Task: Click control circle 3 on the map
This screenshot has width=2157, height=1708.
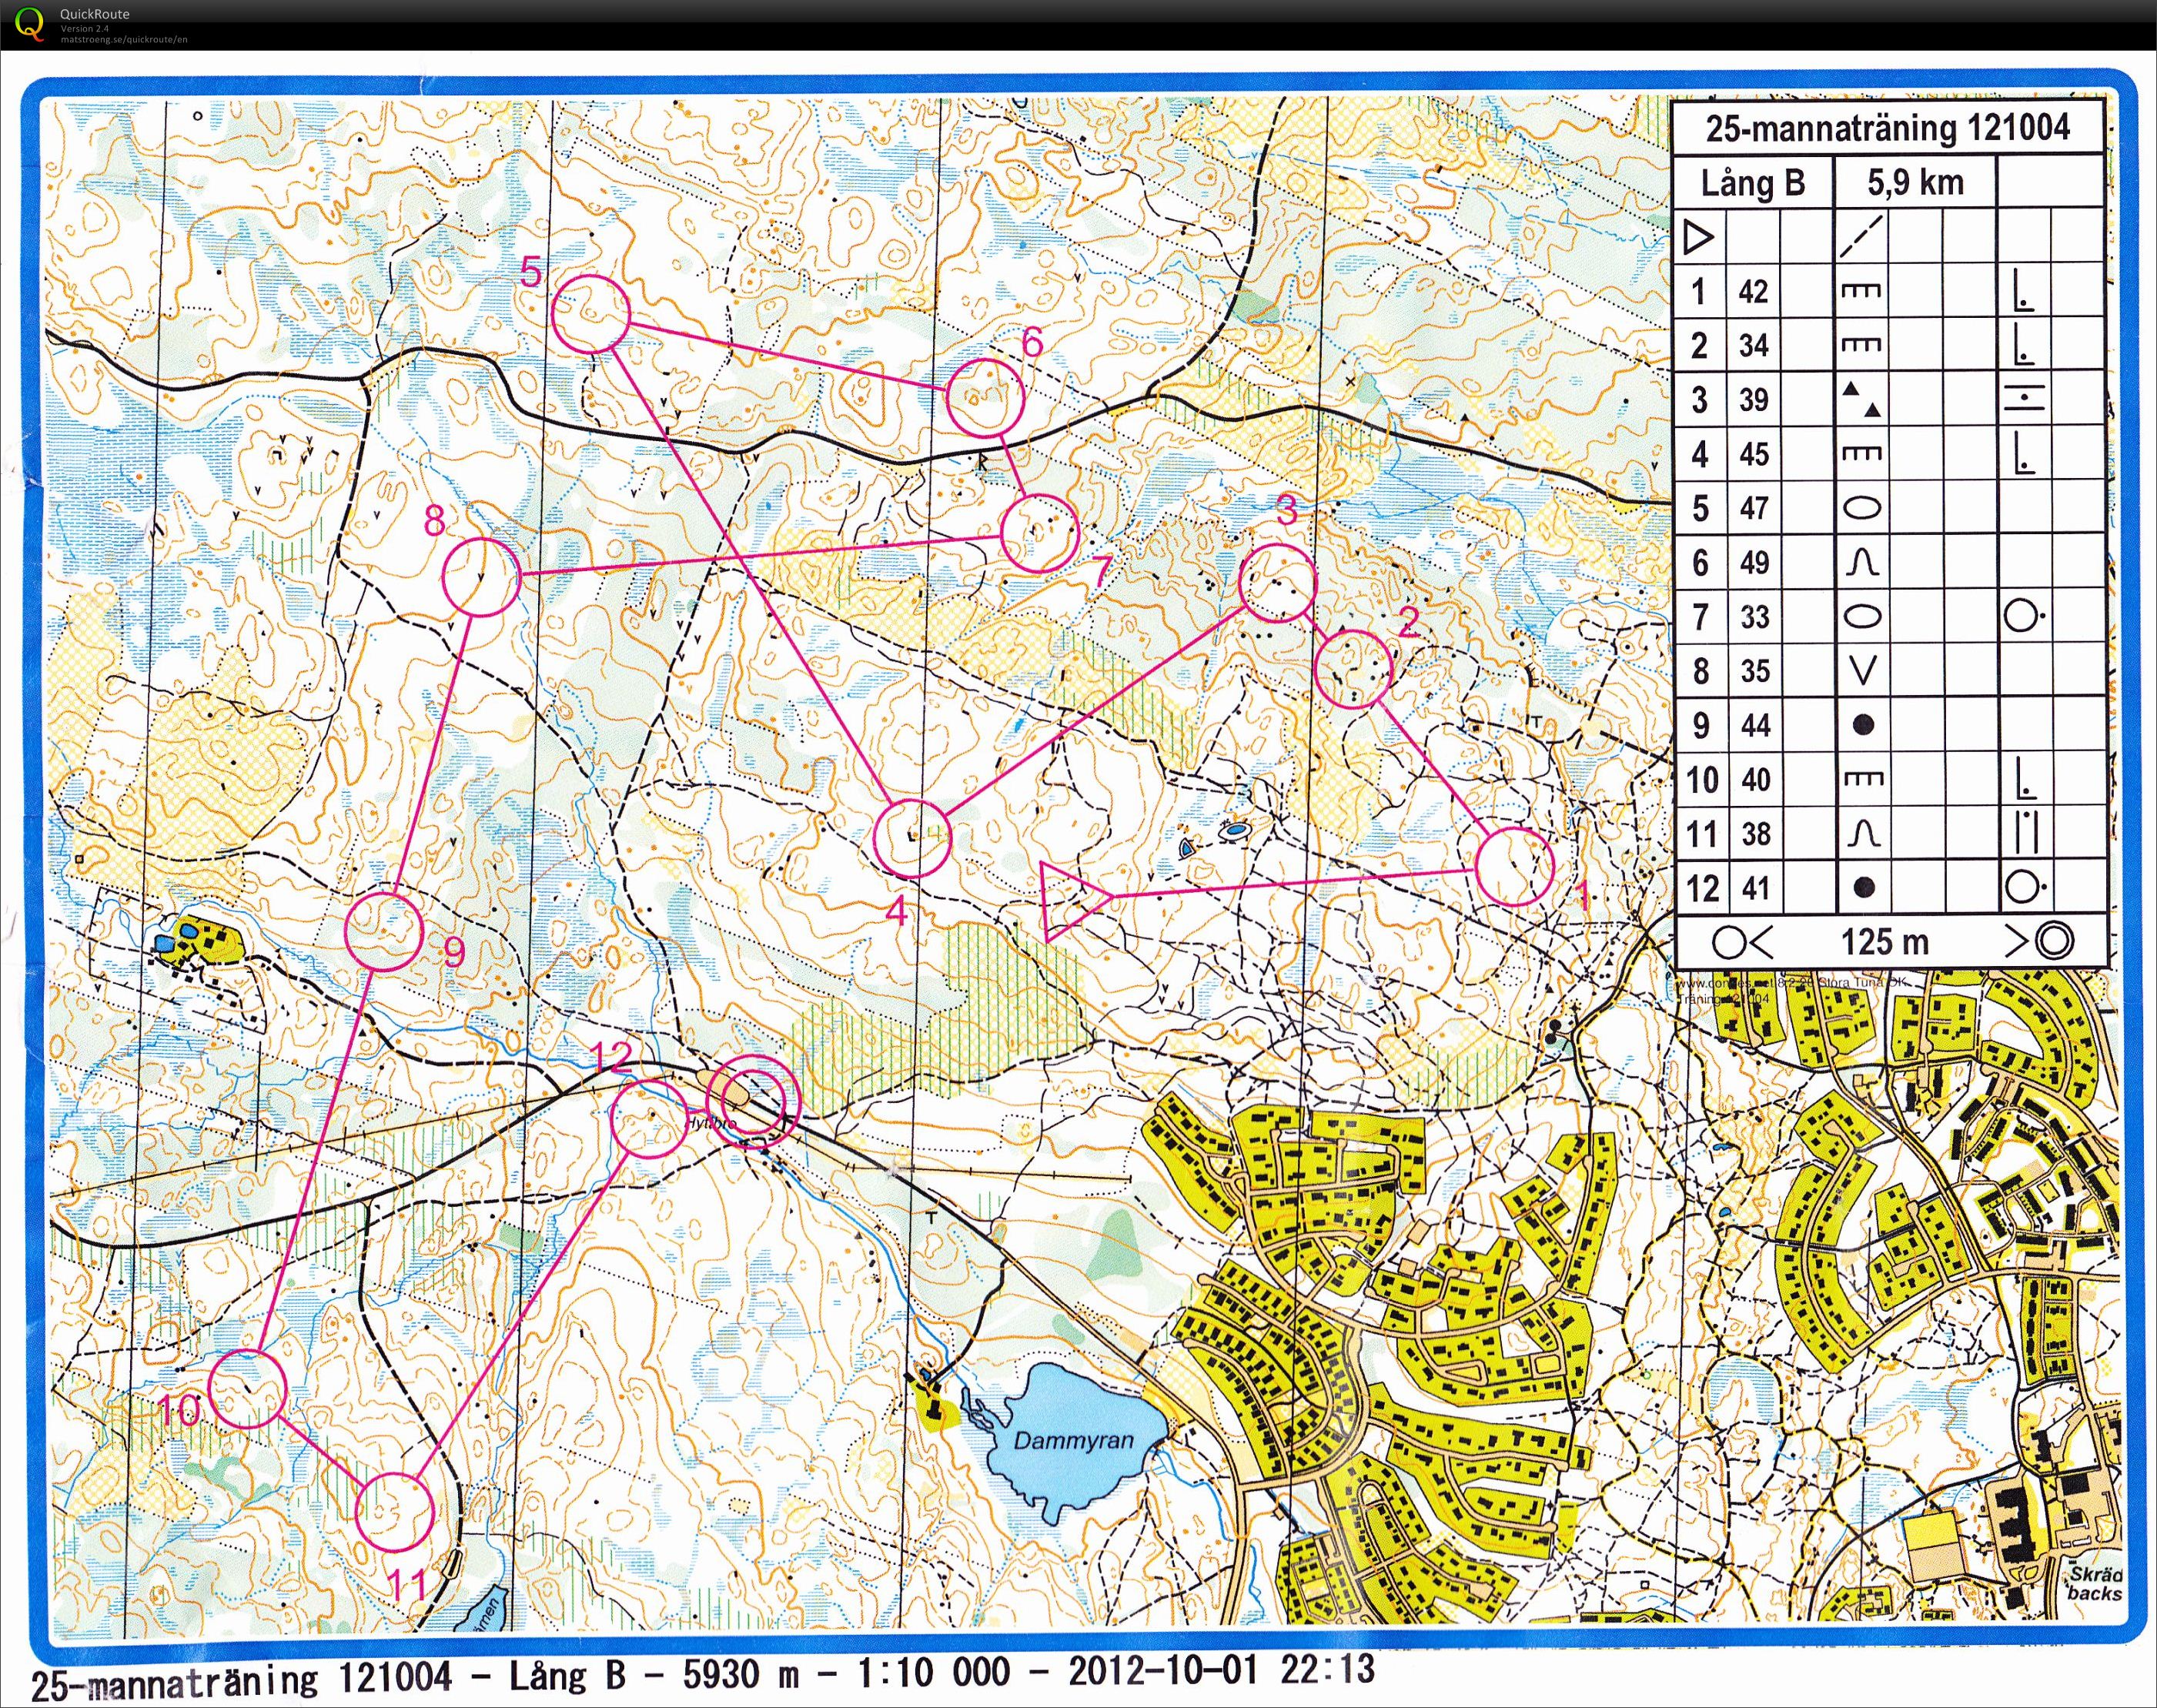Action: coord(1277,582)
